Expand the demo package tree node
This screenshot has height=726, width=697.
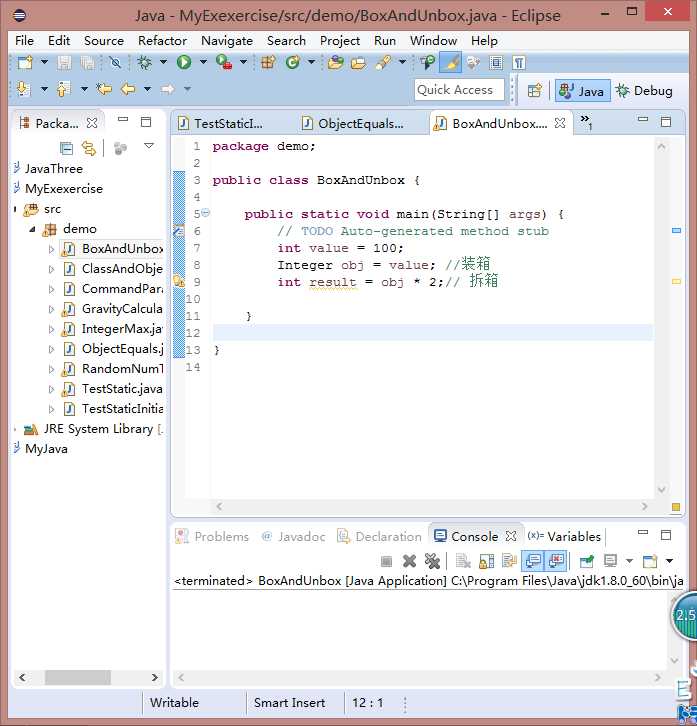click(x=32, y=229)
